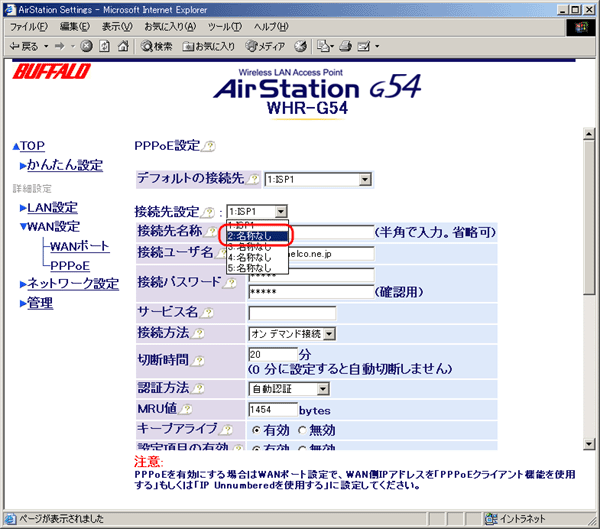Open the ヘルプ(H) menu
Viewport: 600px width, 529px height.
click(271, 27)
